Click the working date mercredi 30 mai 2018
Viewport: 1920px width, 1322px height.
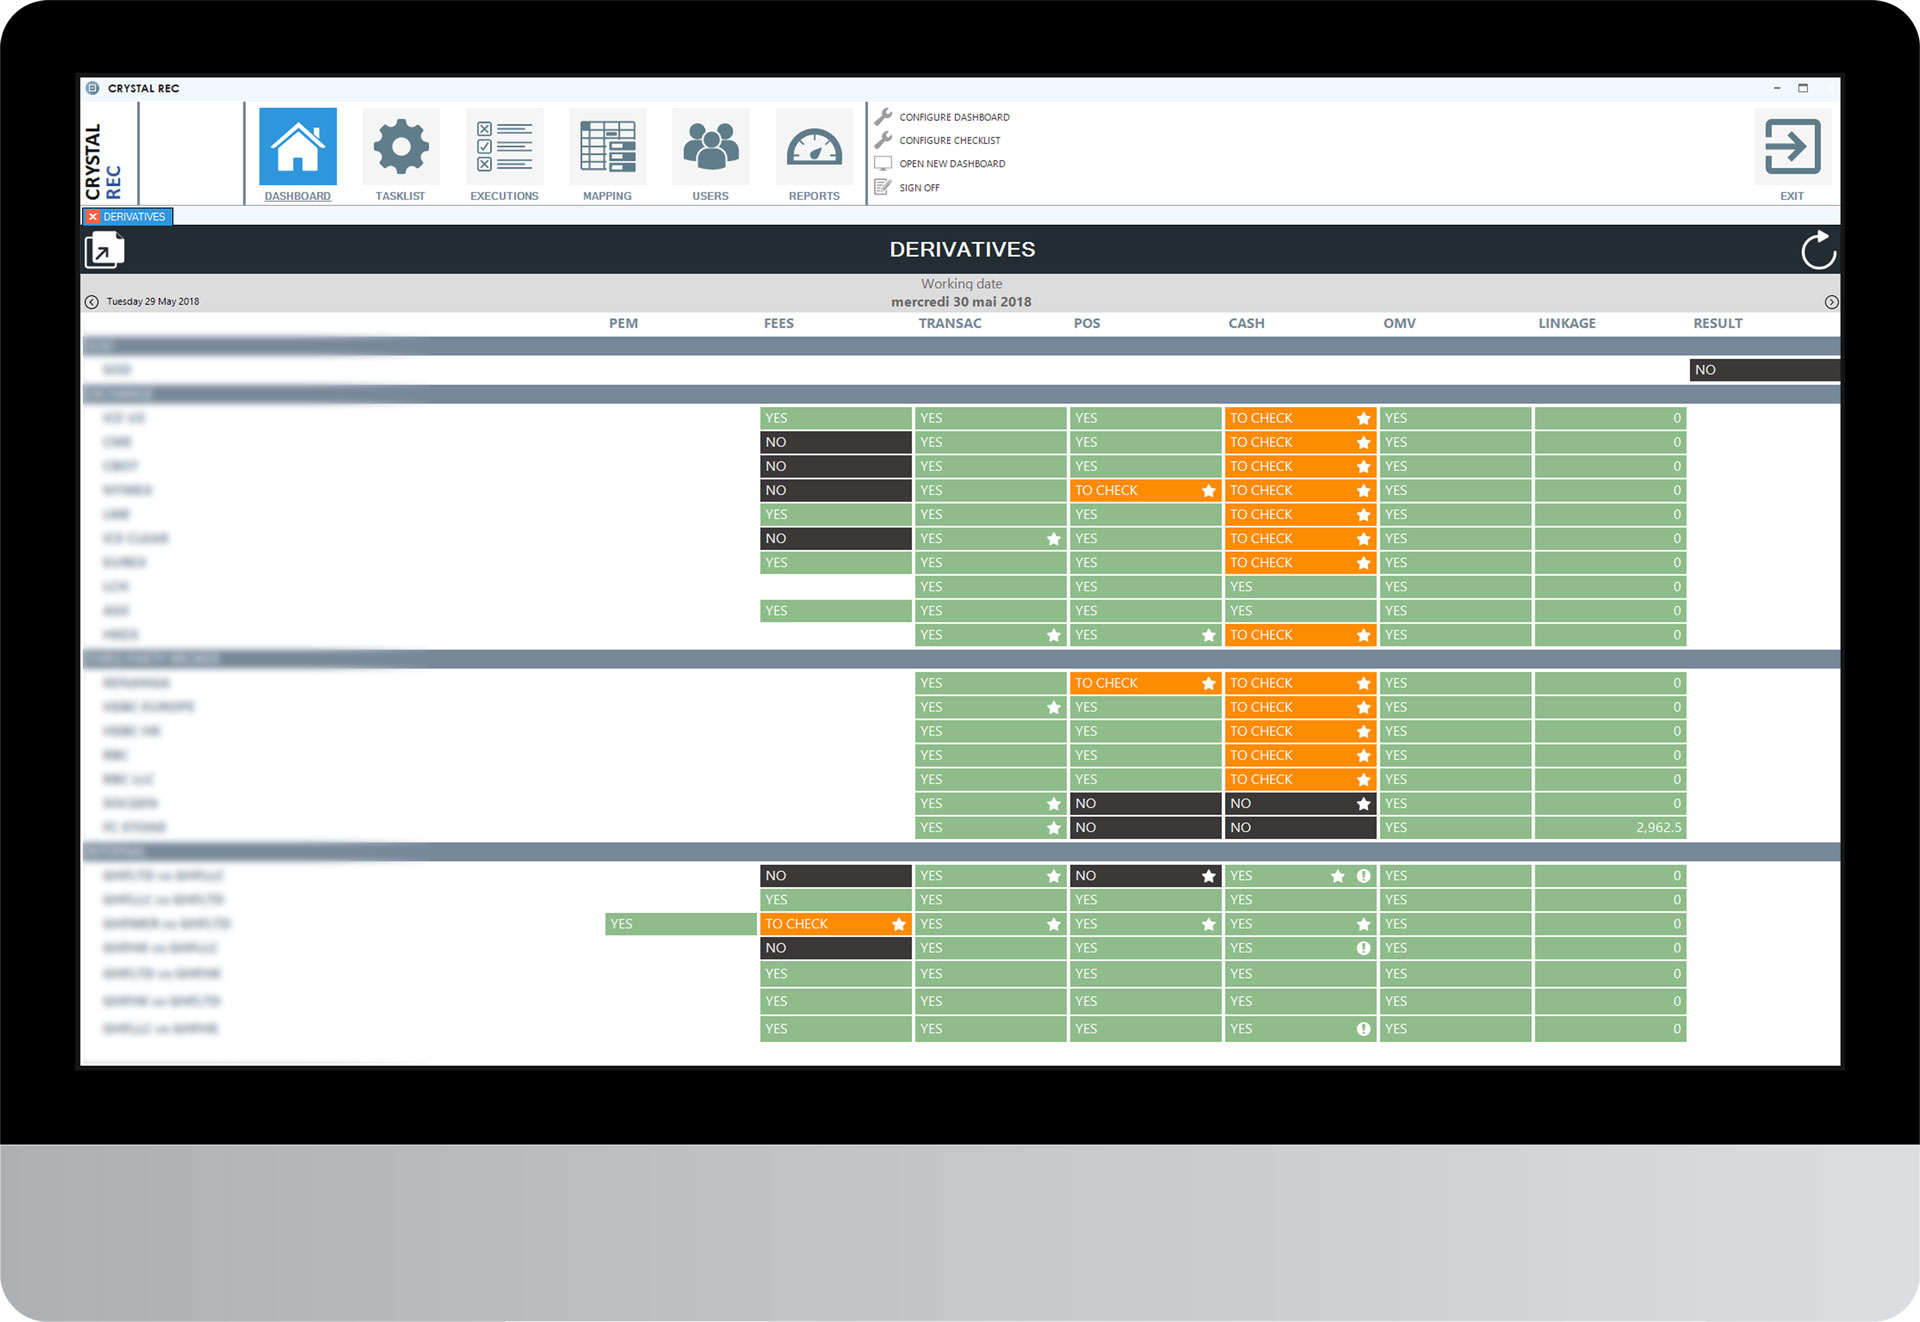point(961,302)
